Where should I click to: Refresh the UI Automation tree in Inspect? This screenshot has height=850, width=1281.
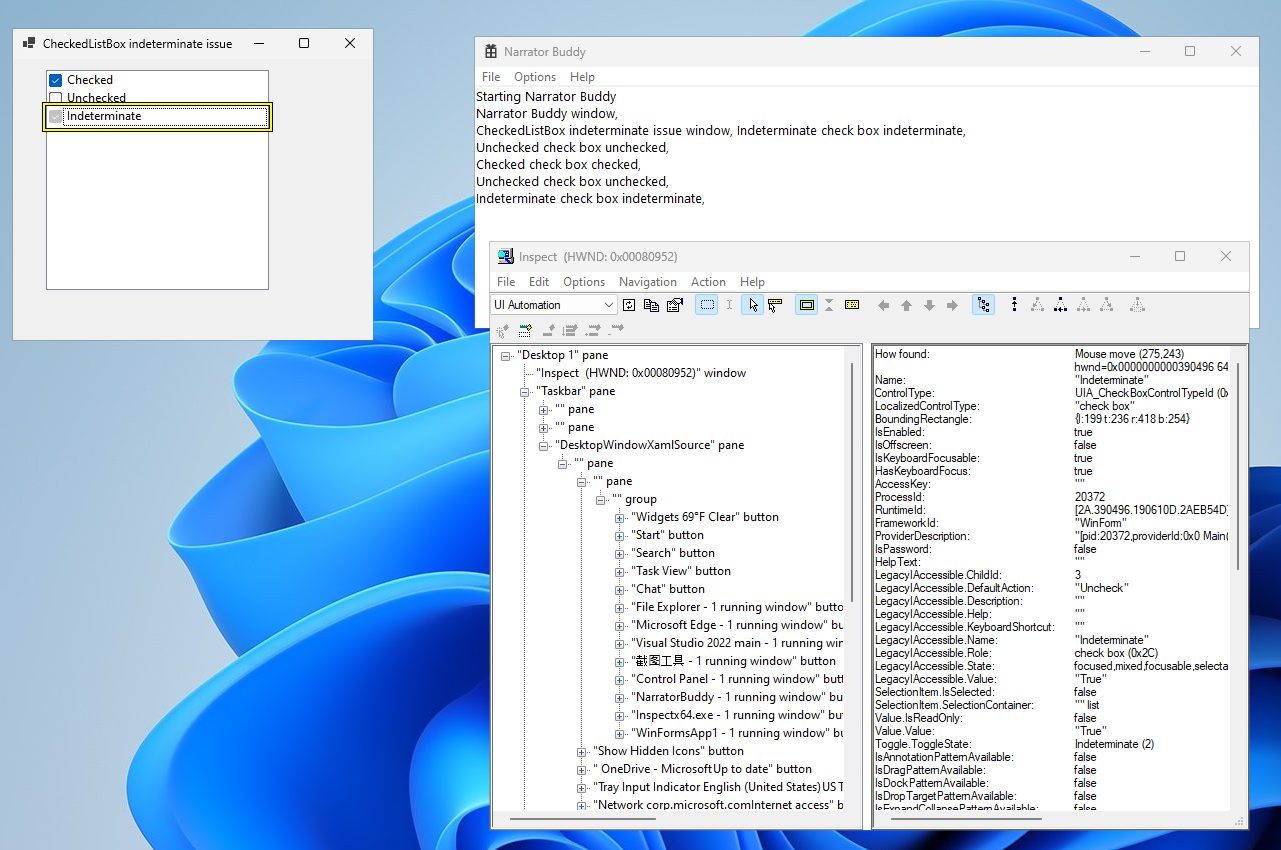(629, 304)
